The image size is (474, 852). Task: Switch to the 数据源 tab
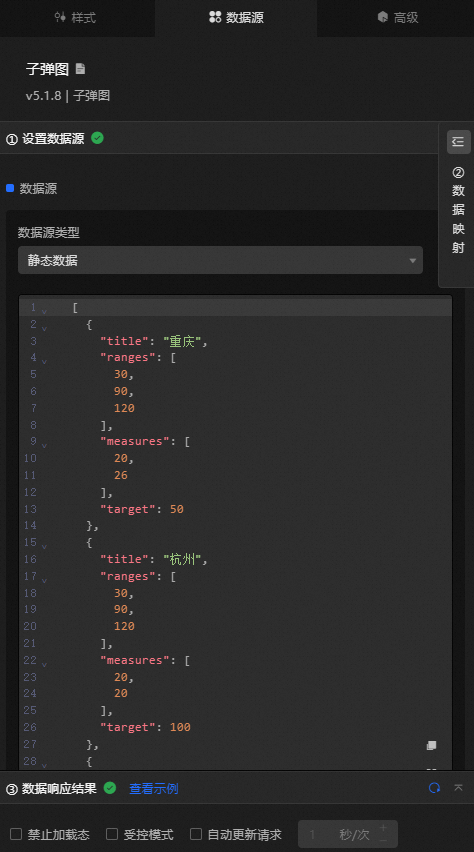coord(236,18)
